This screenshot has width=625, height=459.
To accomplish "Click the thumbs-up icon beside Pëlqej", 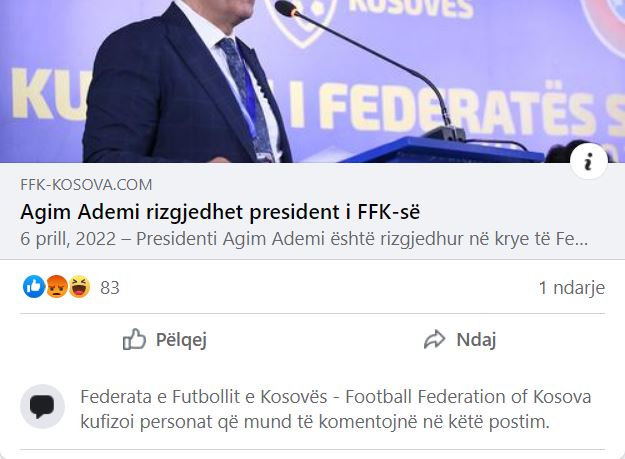I will pos(134,339).
